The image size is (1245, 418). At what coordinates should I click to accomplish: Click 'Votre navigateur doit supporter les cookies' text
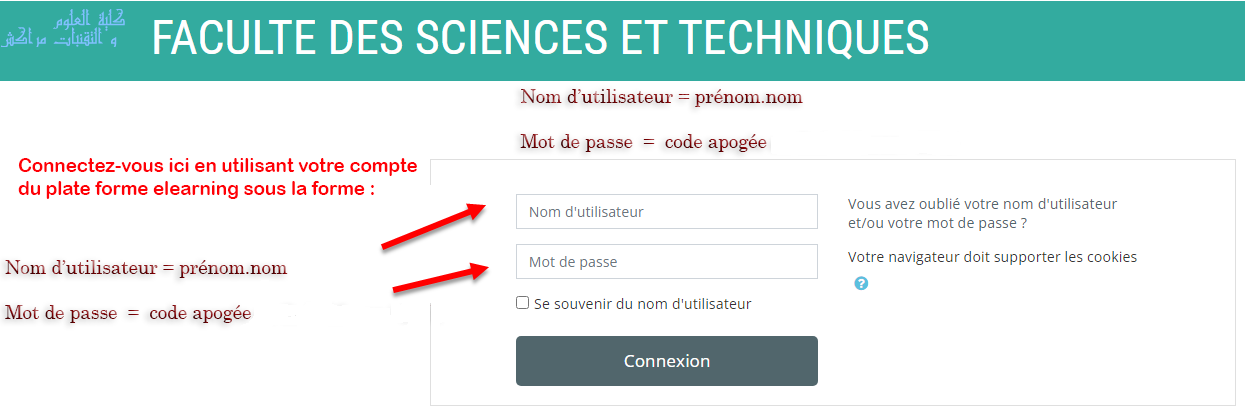tap(992, 257)
